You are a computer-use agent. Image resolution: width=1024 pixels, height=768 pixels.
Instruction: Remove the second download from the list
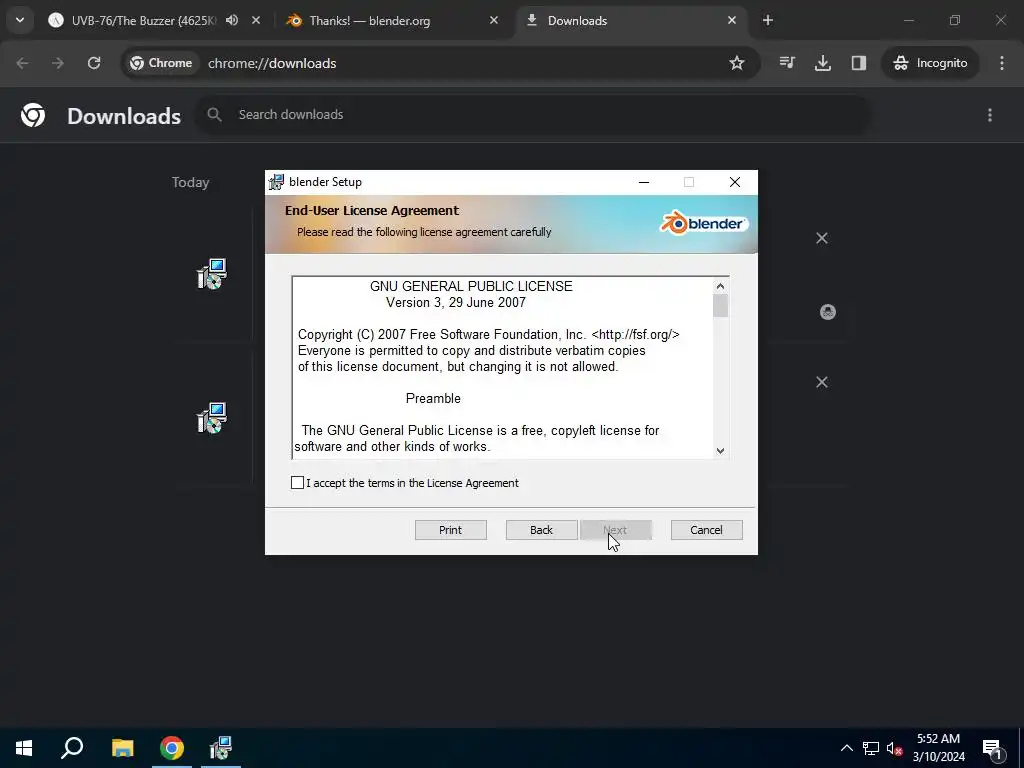click(x=822, y=382)
